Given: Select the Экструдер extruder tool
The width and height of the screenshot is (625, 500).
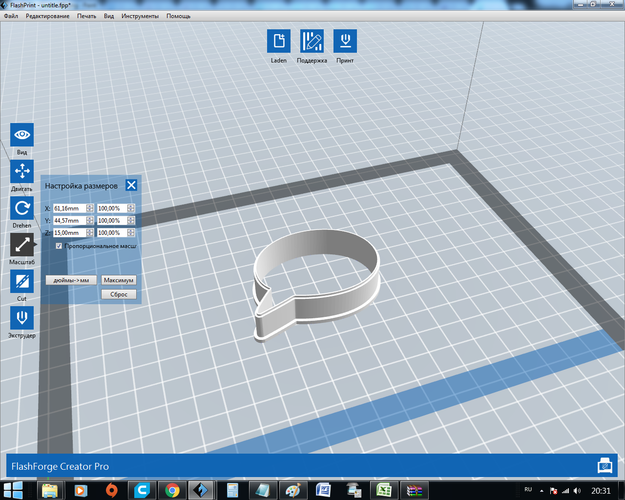Looking at the screenshot, I should point(22,318).
